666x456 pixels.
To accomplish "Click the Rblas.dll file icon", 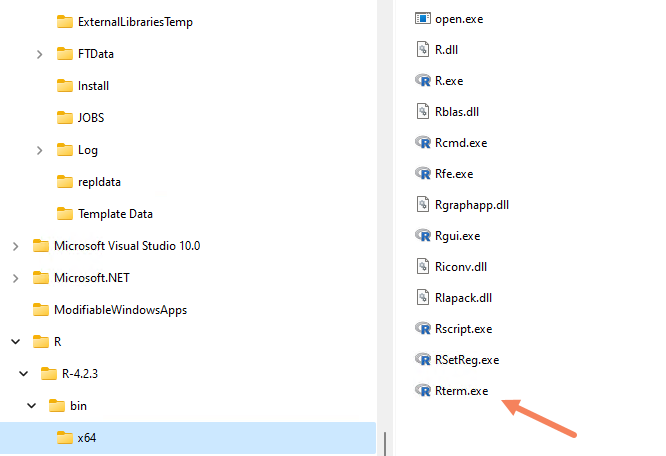I will [423, 112].
